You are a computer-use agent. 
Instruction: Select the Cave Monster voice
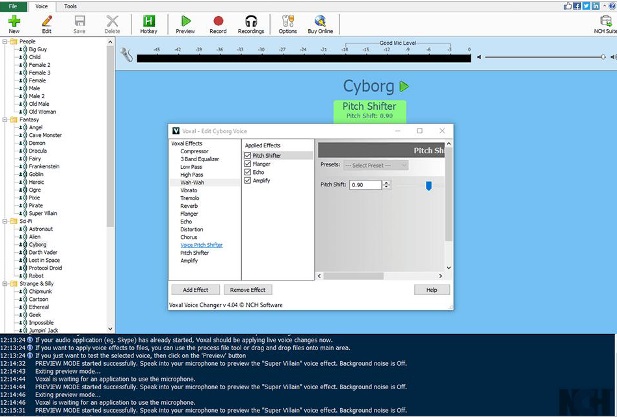(45, 135)
